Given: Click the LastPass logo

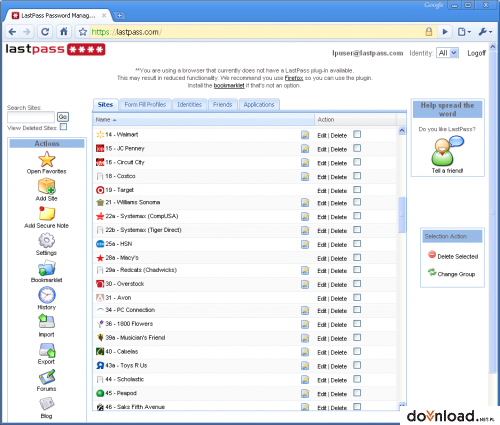Looking at the screenshot, I should point(55,49).
